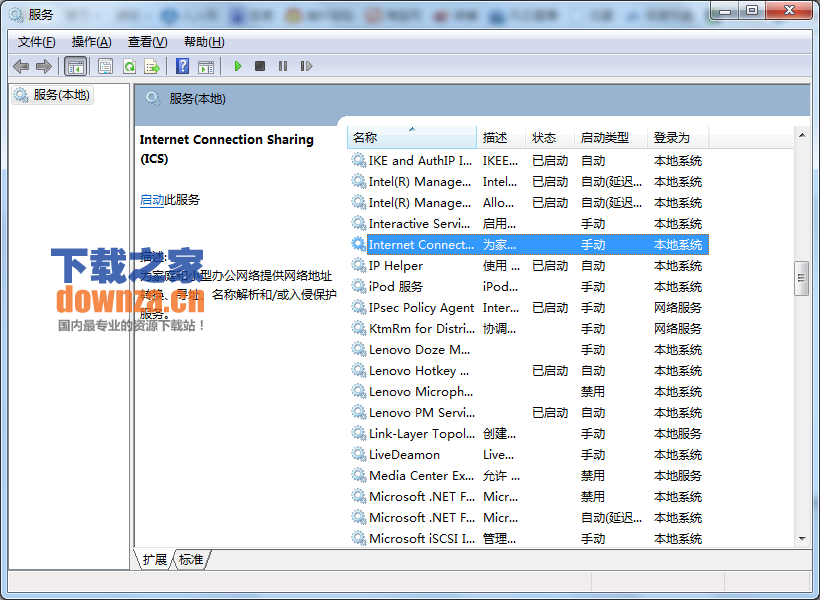Screen dimensions: 820x600
Task: Refresh the services list
Action: pos(129,66)
